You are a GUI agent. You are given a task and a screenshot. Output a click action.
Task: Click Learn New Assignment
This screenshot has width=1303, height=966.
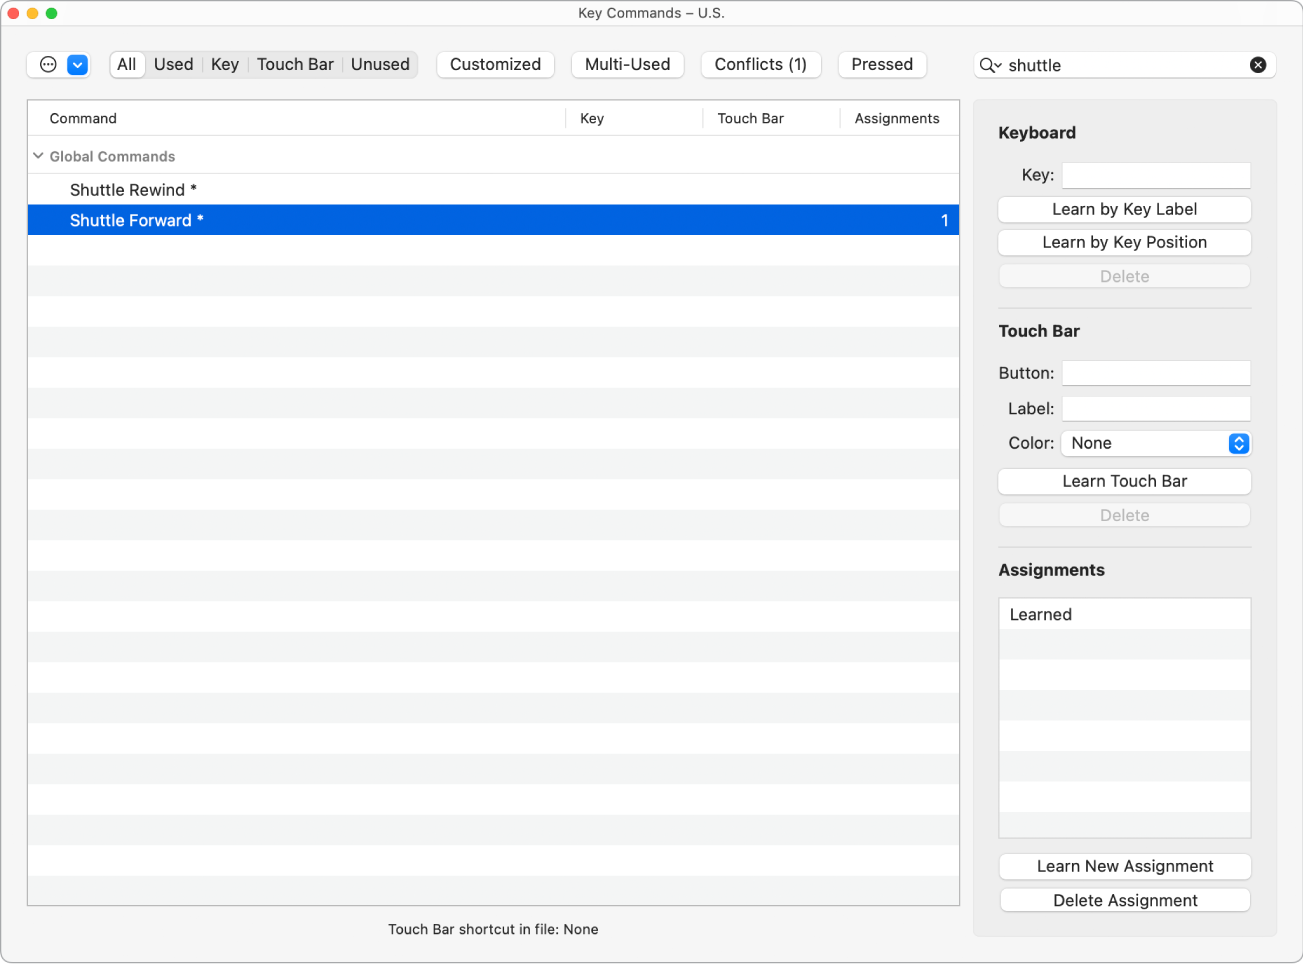(x=1125, y=866)
